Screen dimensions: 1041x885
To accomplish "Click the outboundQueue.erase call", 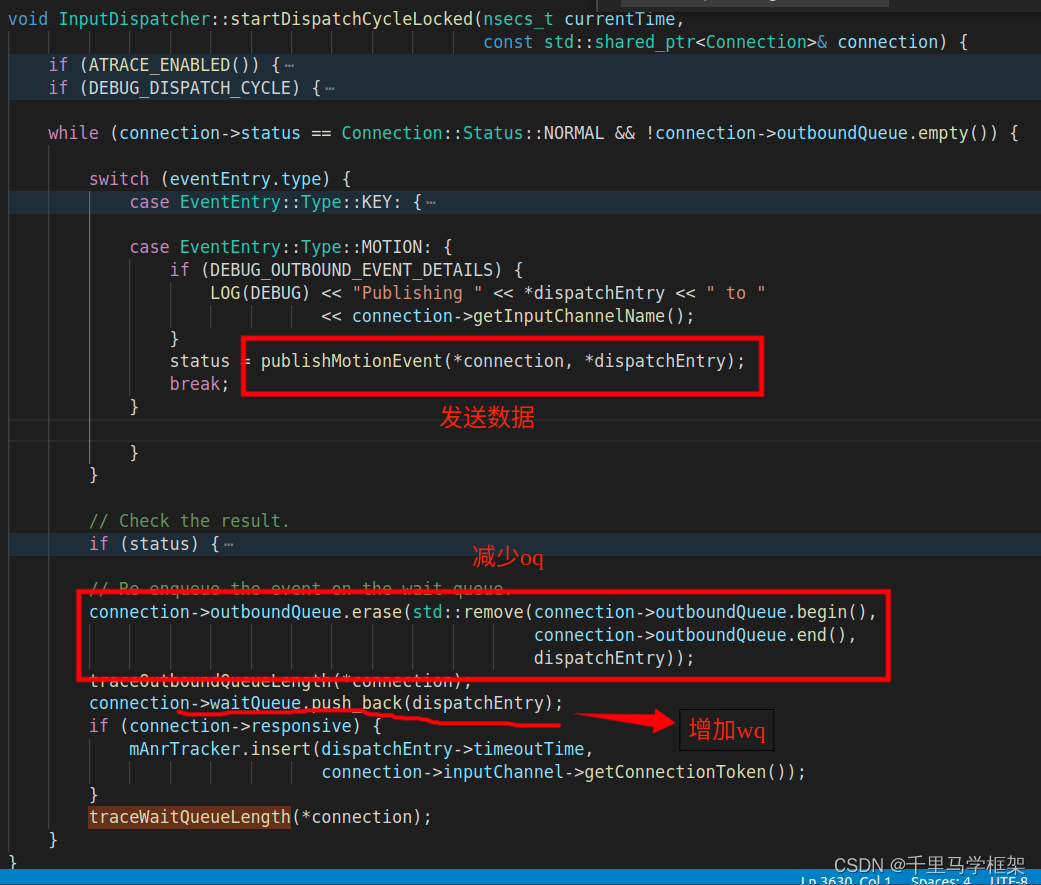I will point(306,612).
